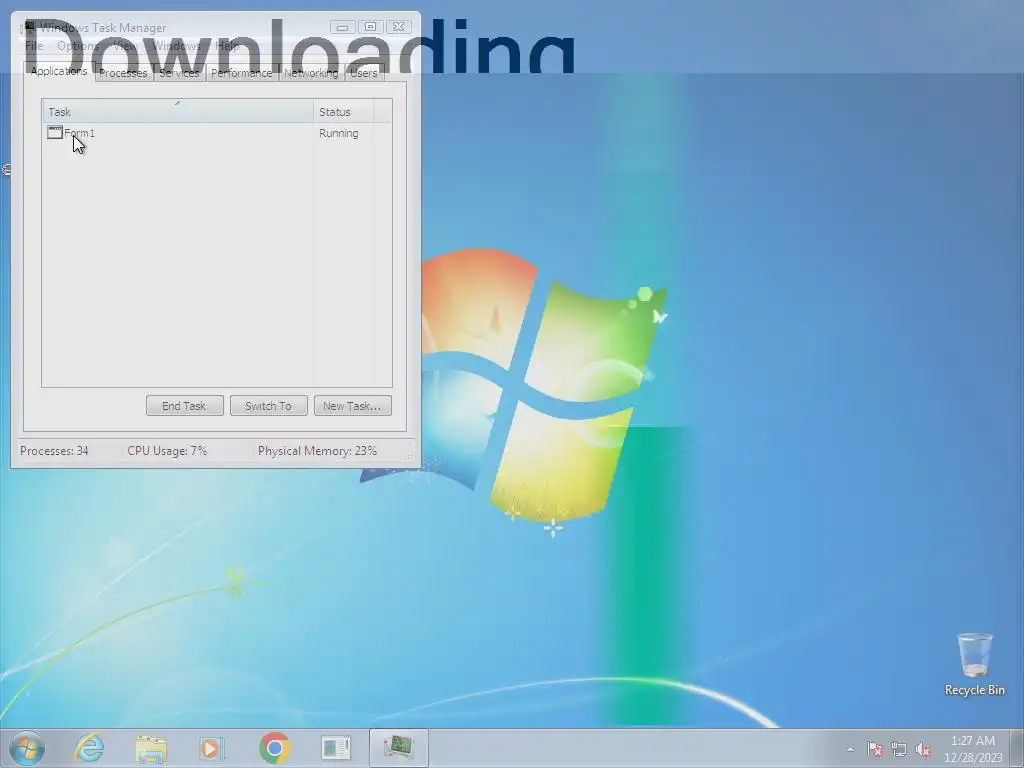The image size is (1024, 768).
Task: Open the Windows Start menu orb
Action: 27,748
